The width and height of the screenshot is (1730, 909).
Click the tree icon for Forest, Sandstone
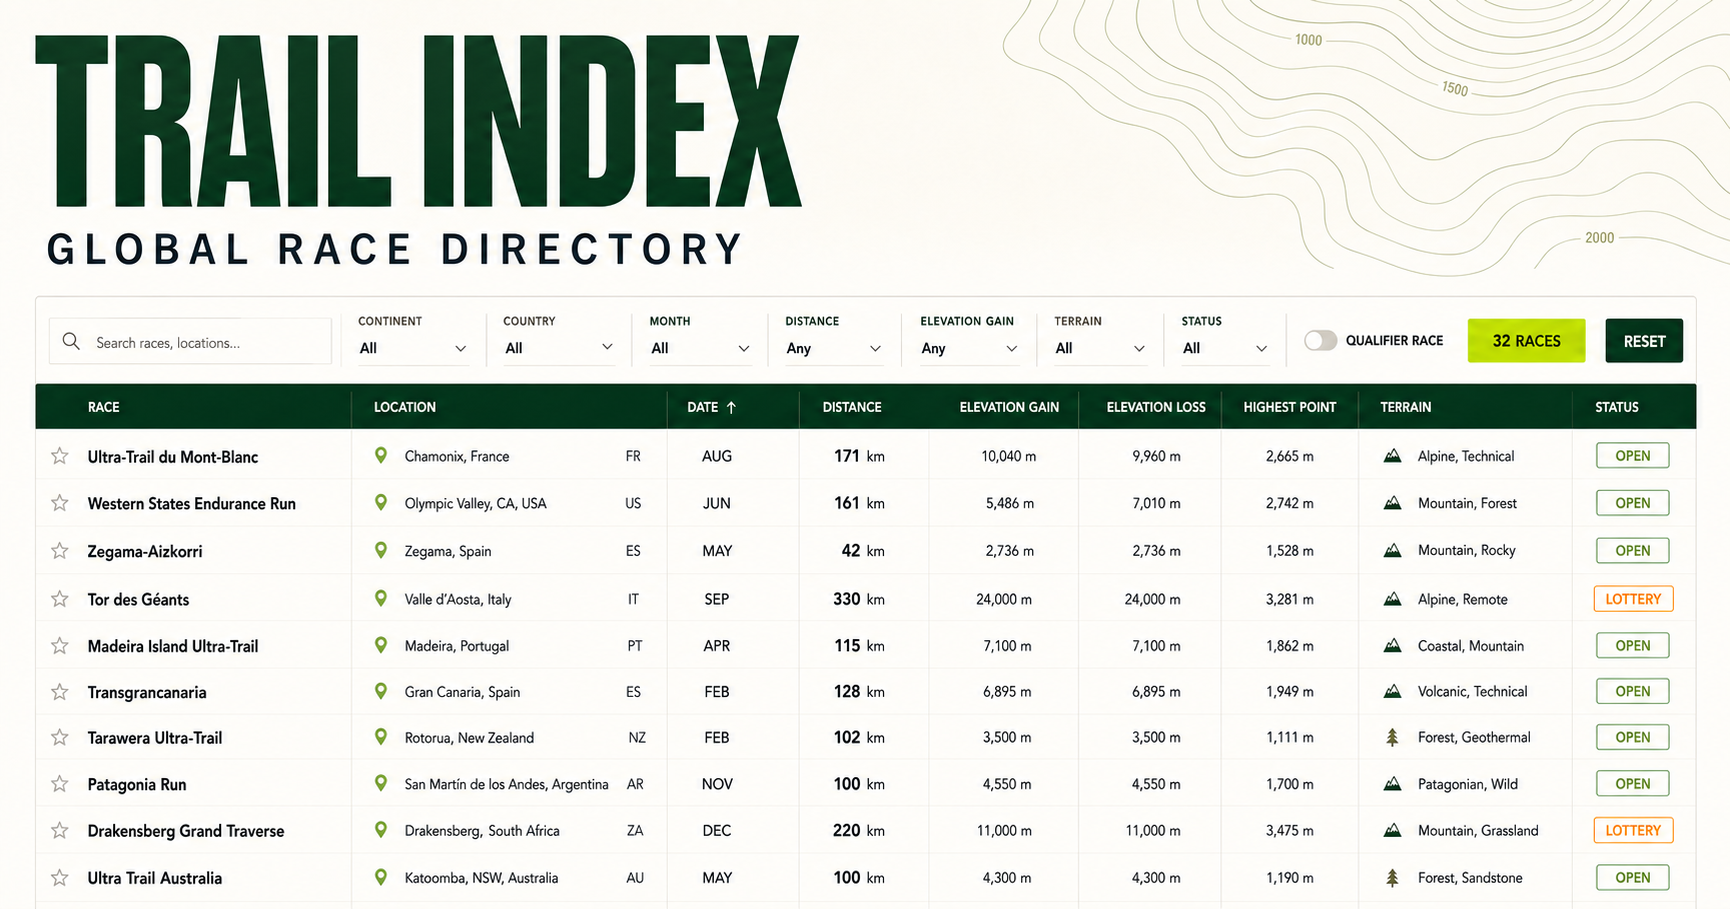pos(1392,878)
